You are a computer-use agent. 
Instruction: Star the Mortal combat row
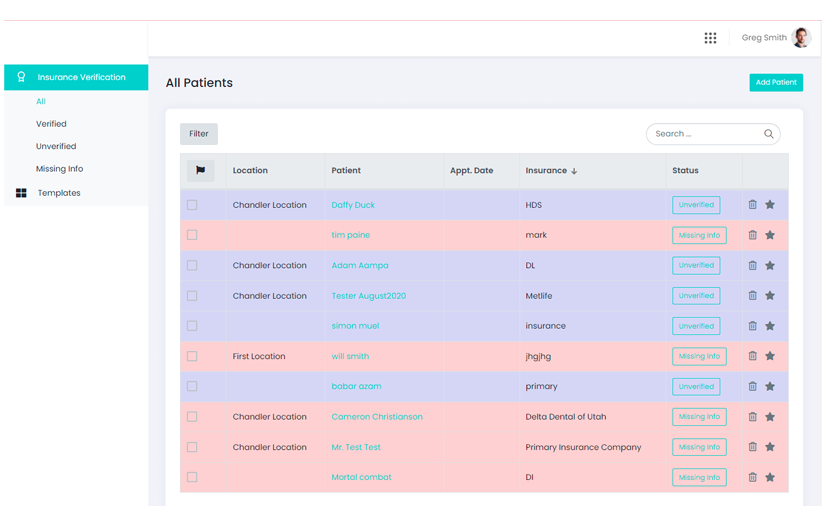(770, 478)
